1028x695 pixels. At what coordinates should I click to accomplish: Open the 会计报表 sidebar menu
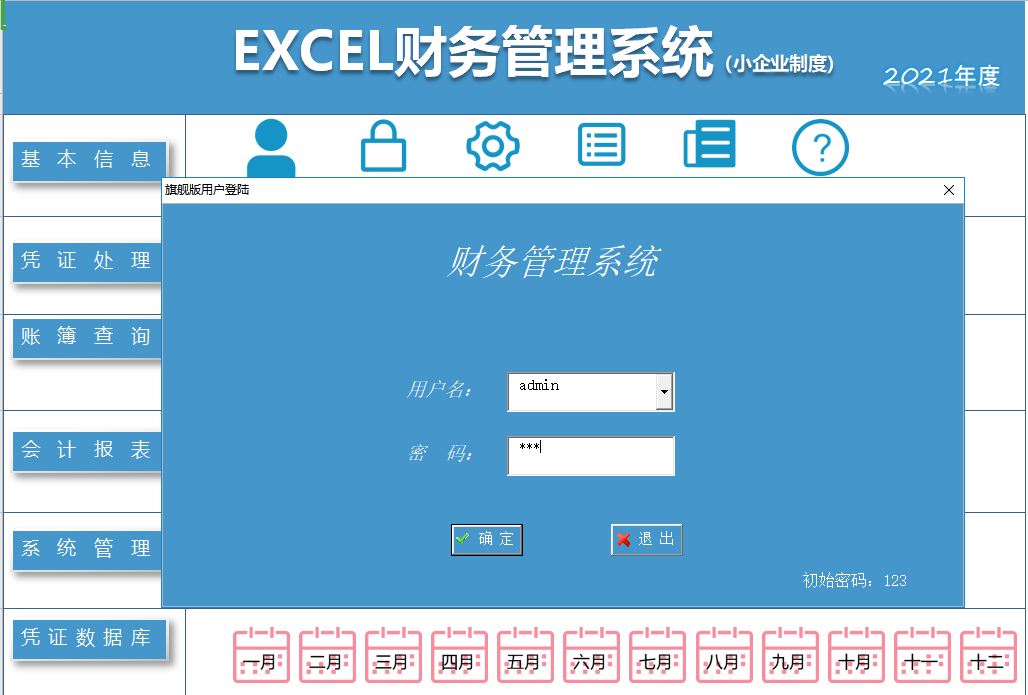pyautogui.click(x=87, y=450)
